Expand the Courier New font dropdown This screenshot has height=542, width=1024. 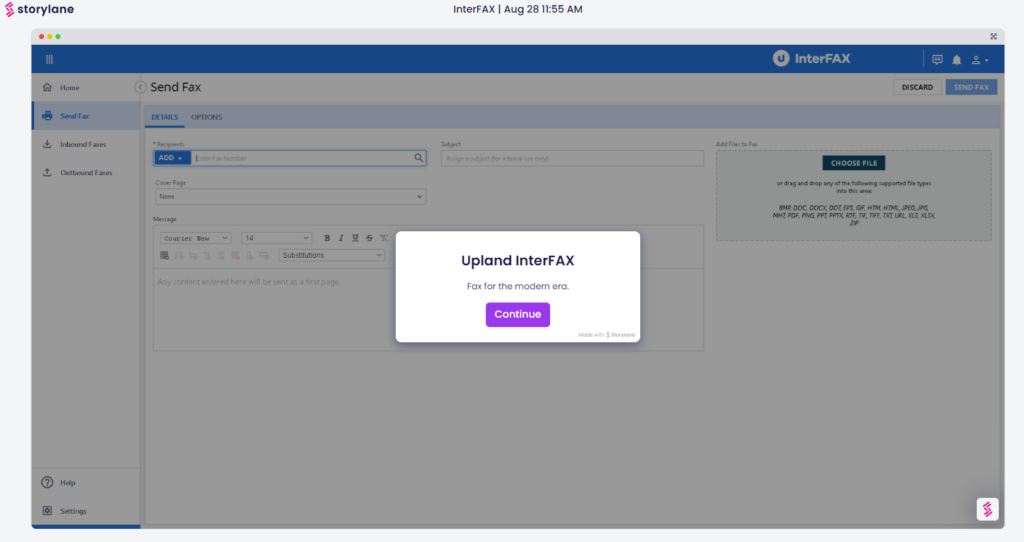pyautogui.click(x=196, y=238)
